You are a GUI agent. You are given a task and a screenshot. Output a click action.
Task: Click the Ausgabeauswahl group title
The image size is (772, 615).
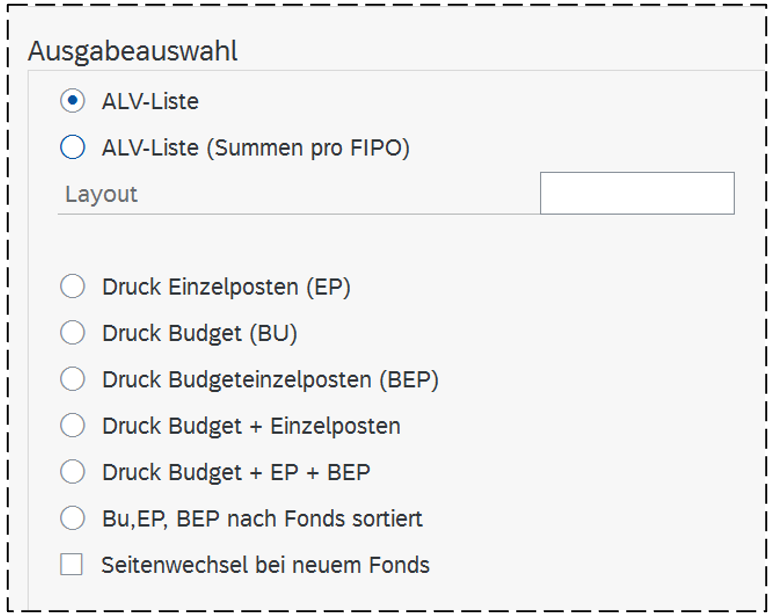point(133,52)
